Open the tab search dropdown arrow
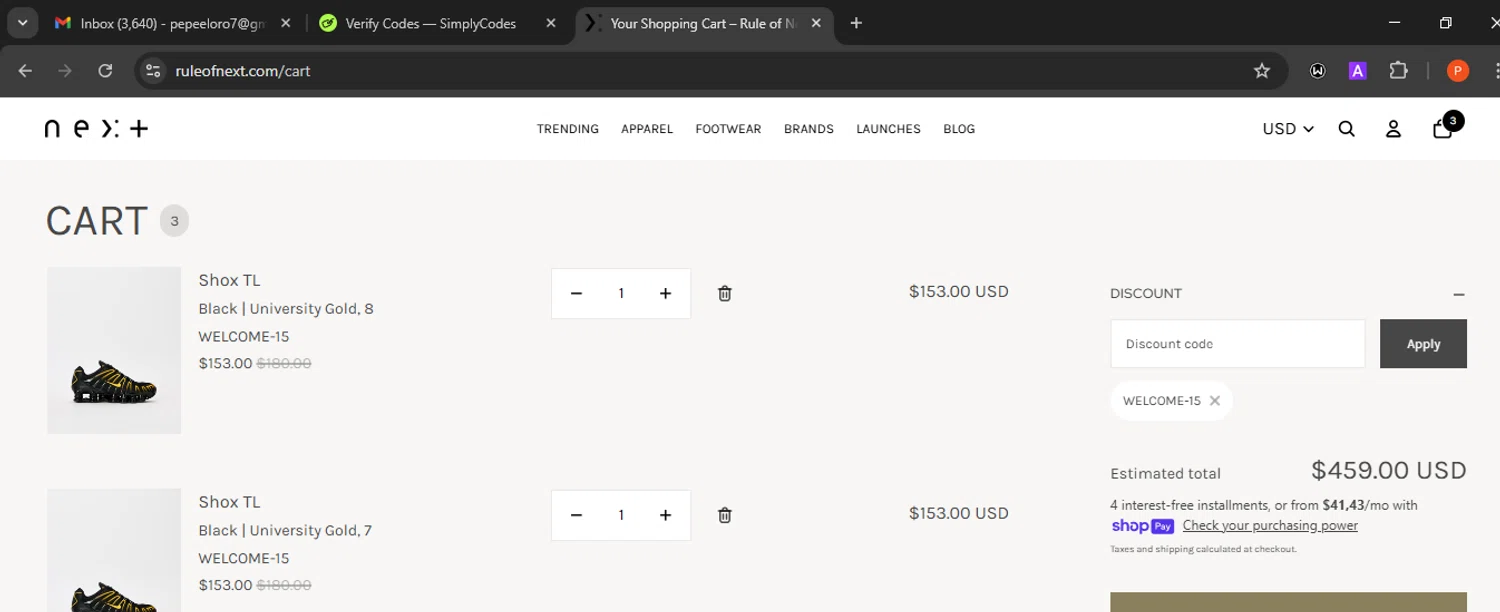This screenshot has width=1500, height=612. (22, 23)
